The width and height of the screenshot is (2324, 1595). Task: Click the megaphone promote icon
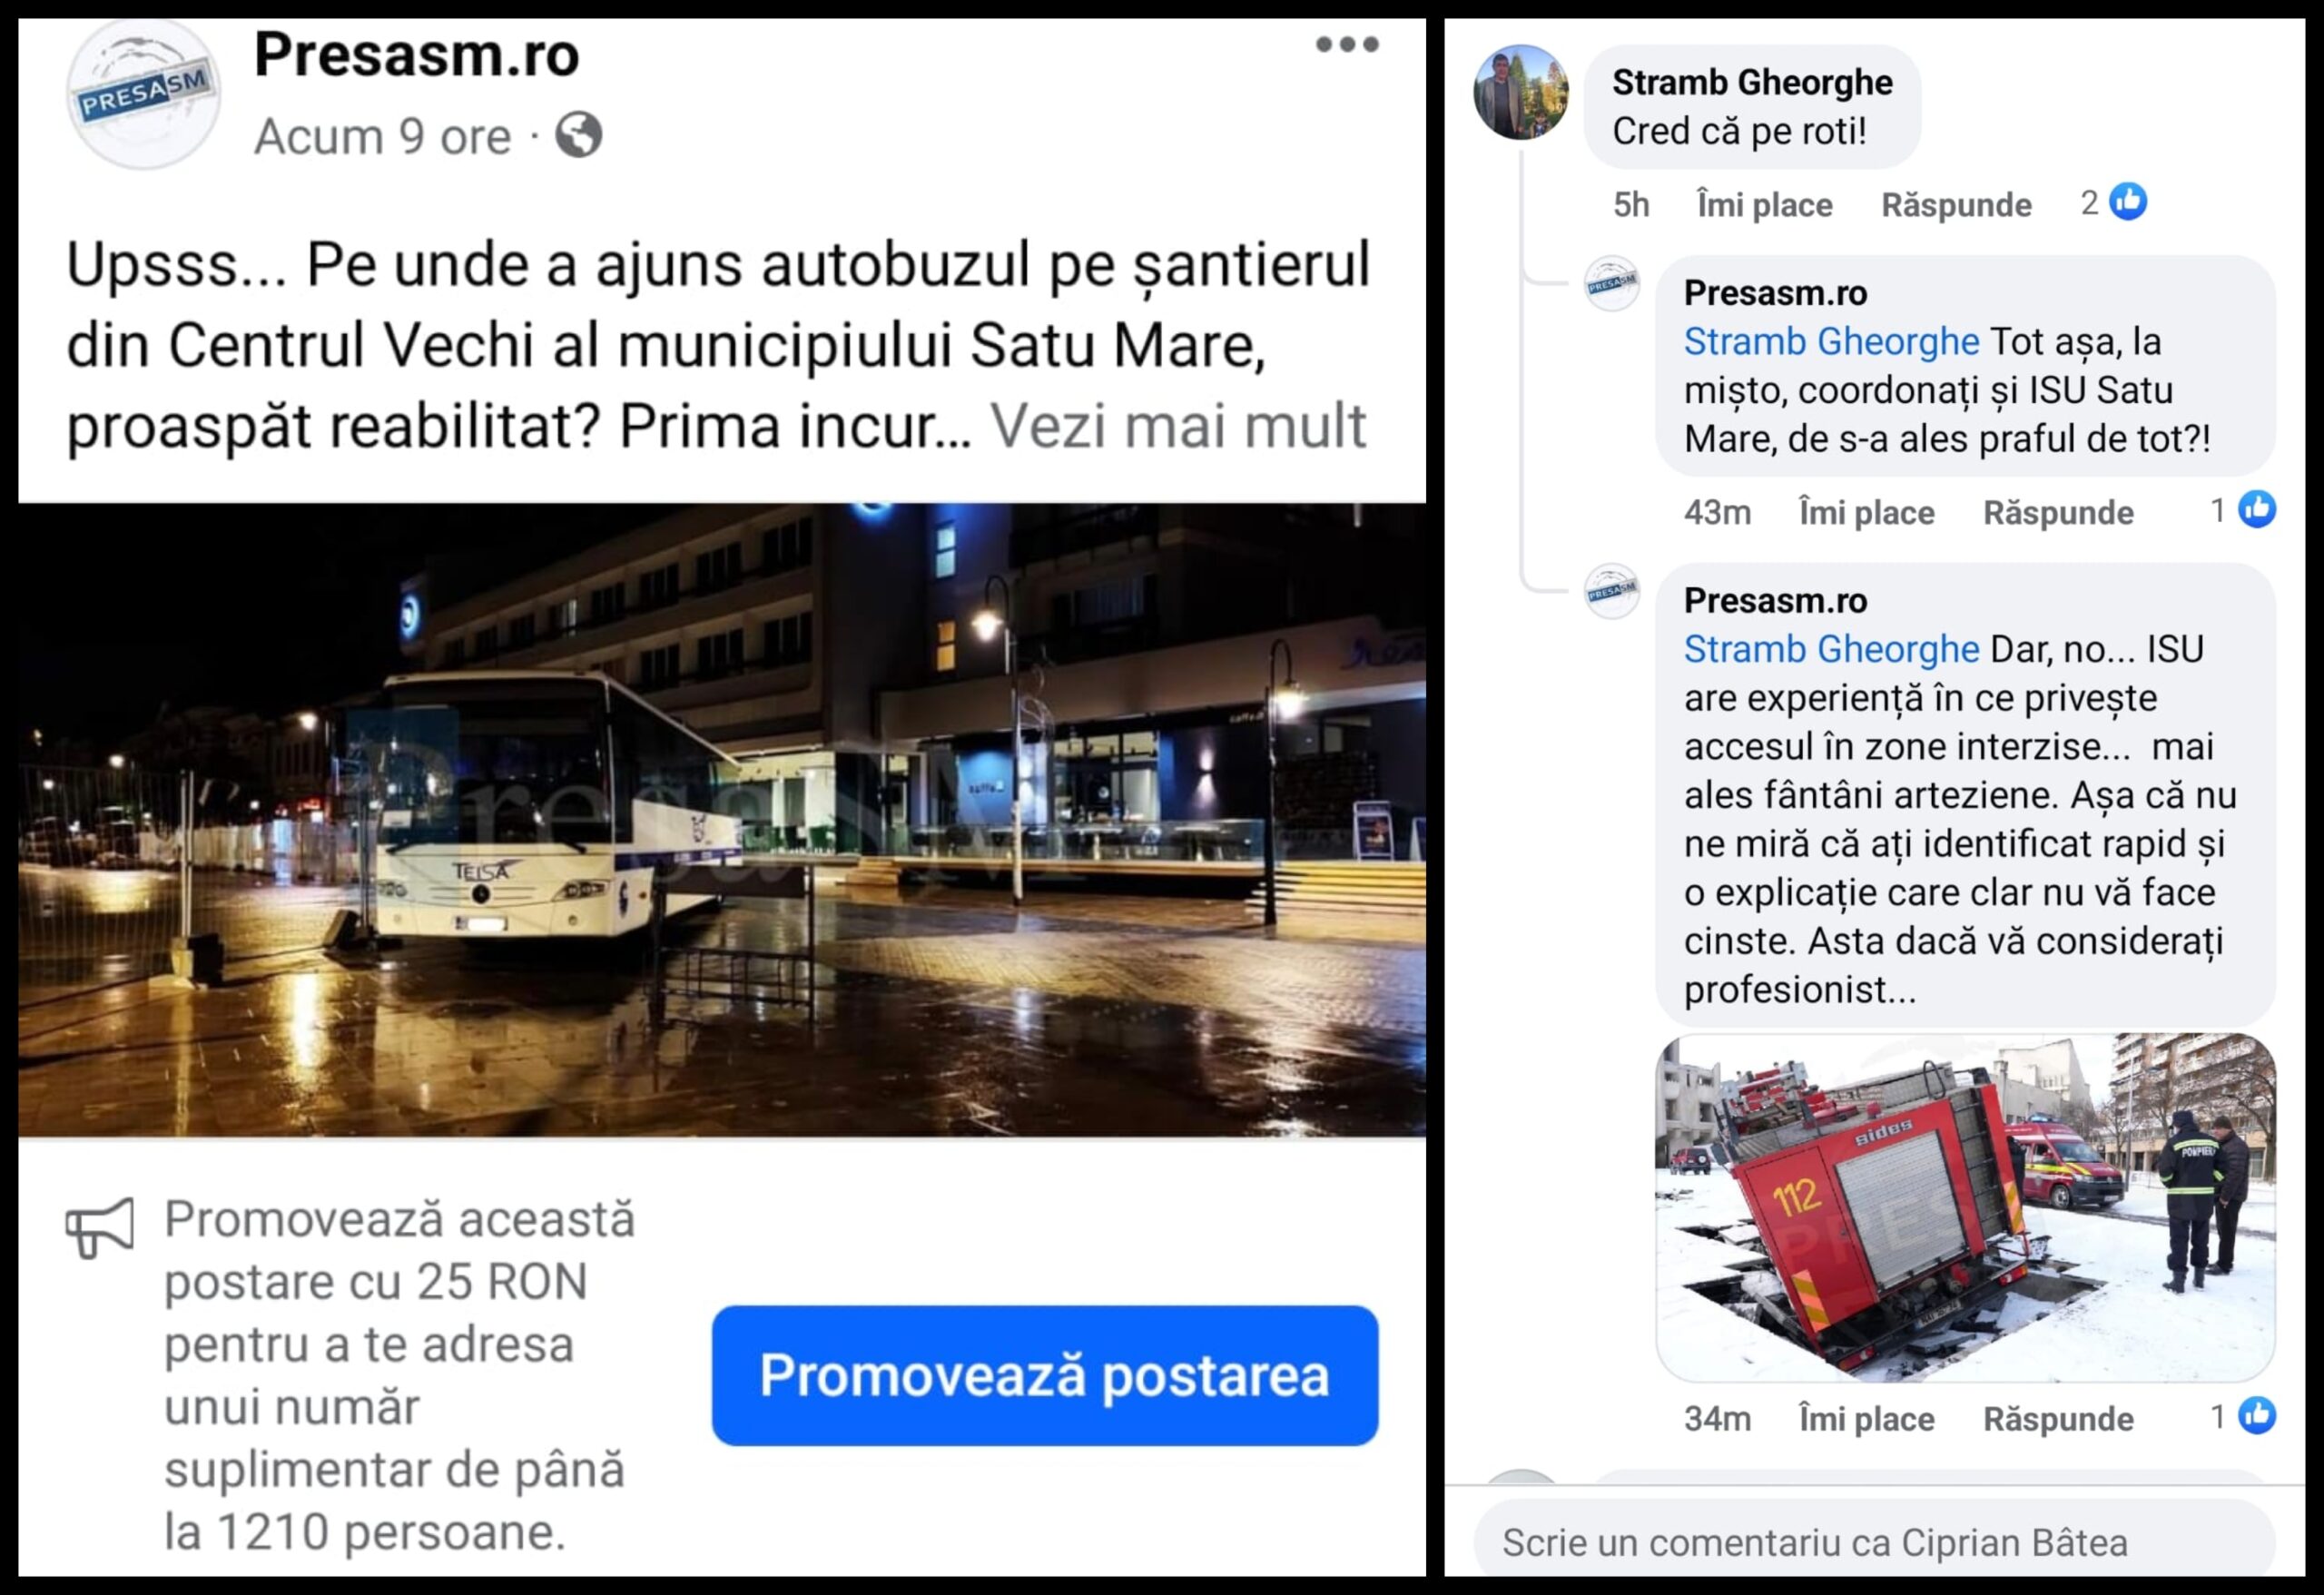tap(100, 1226)
